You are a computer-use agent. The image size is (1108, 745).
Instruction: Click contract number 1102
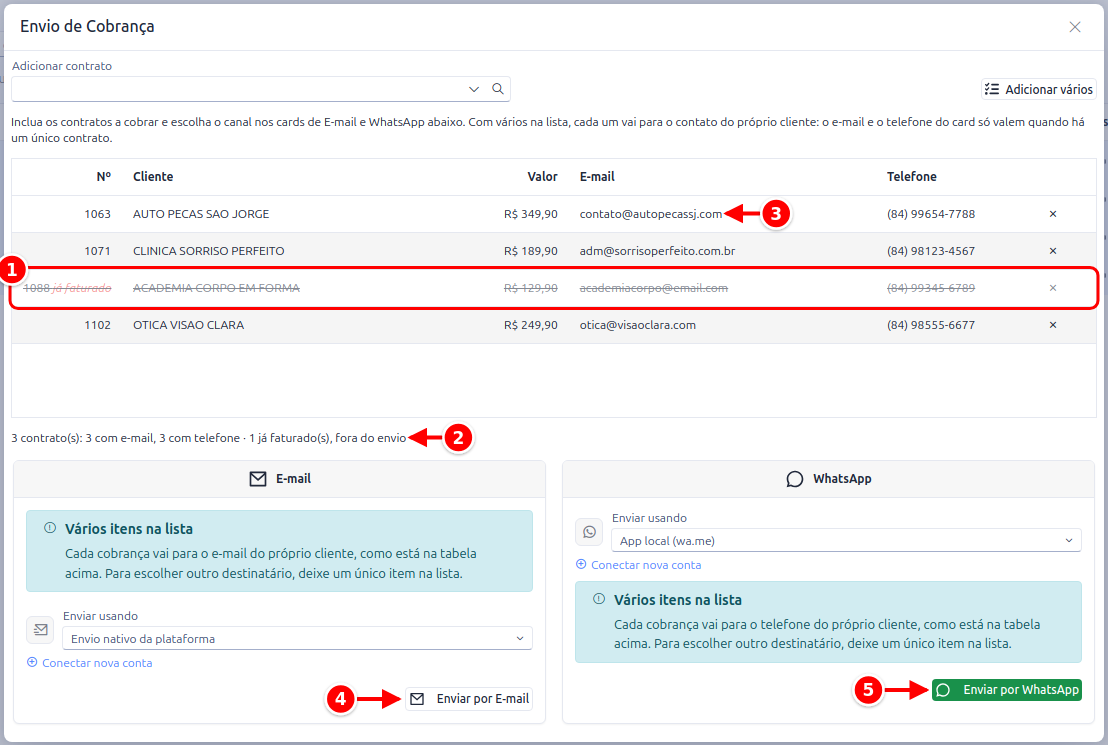[x=98, y=325]
